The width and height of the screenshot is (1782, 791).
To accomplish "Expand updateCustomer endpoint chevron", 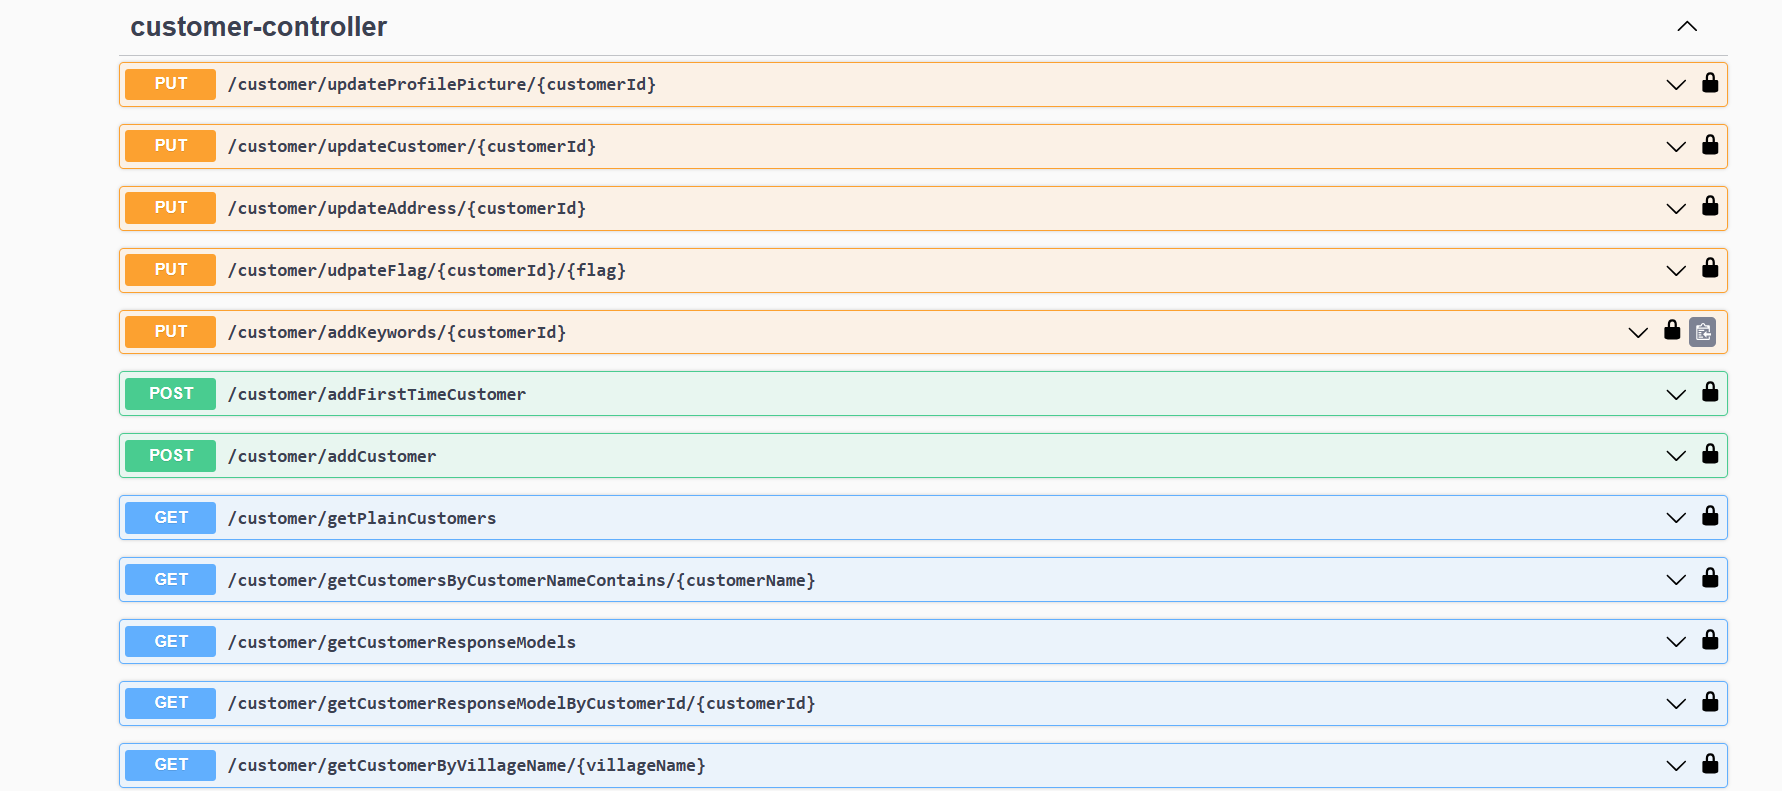I will (1676, 147).
